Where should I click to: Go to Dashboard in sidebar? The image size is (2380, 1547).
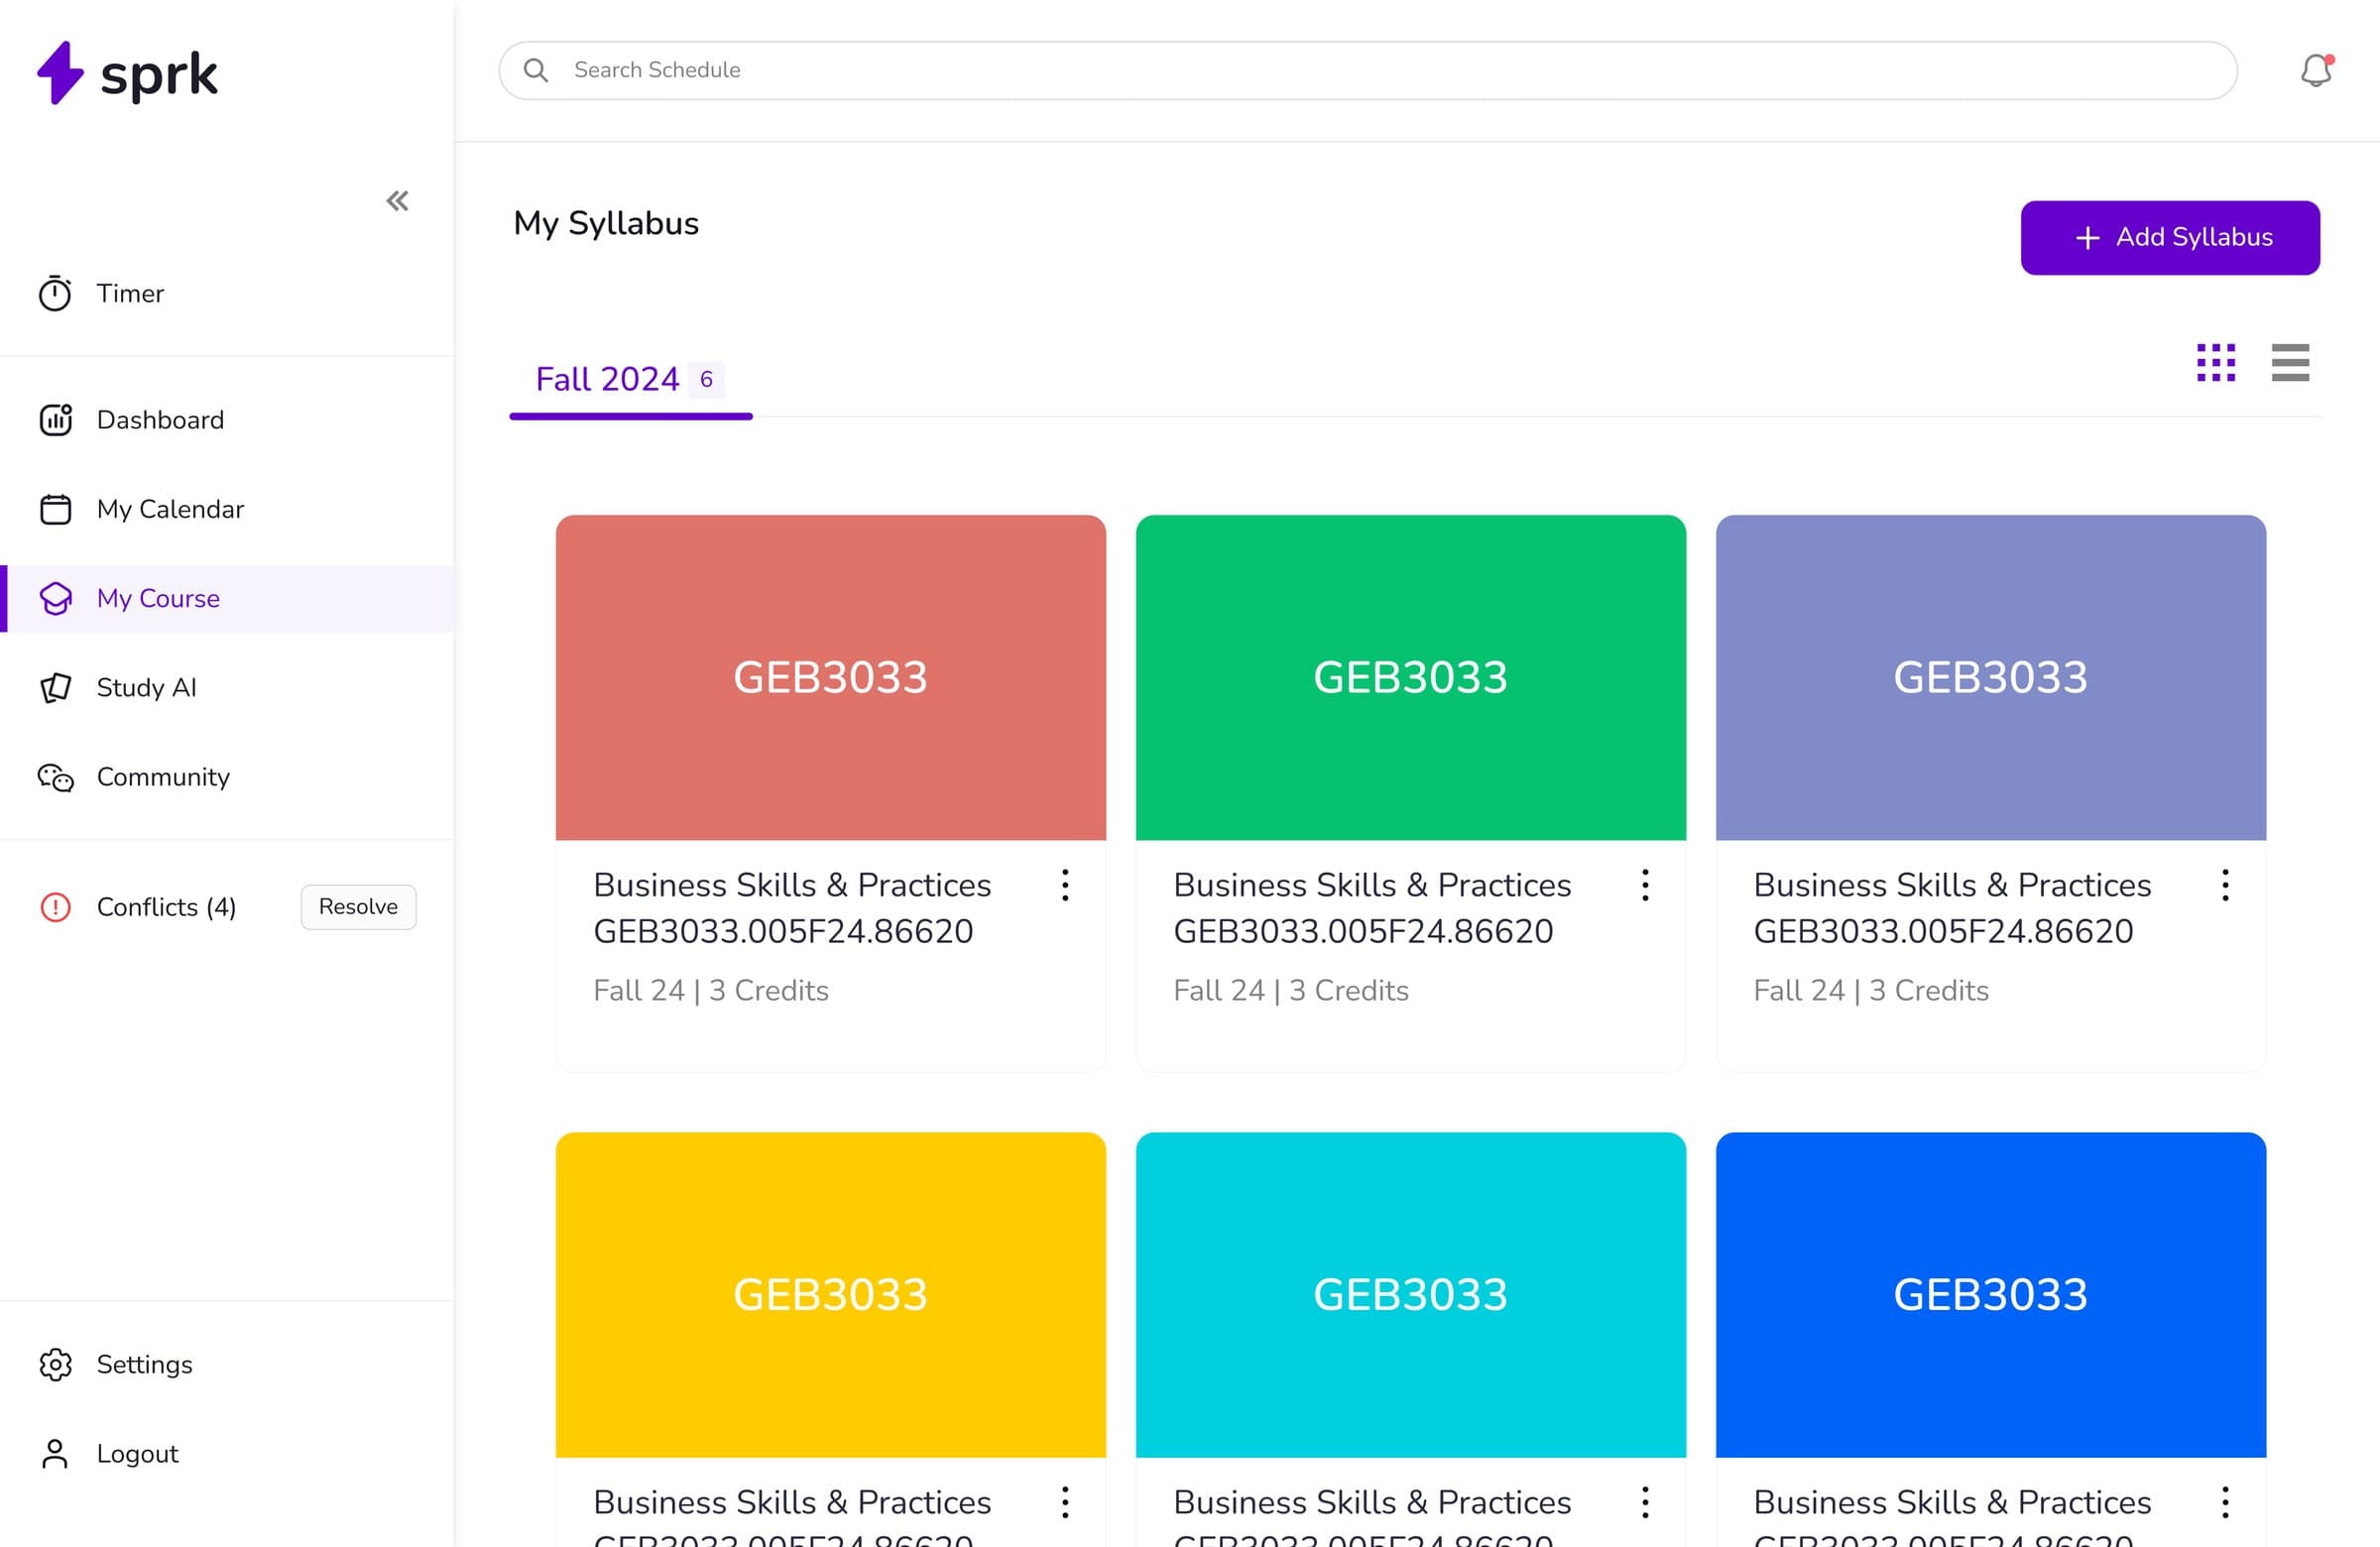[x=160, y=420]
